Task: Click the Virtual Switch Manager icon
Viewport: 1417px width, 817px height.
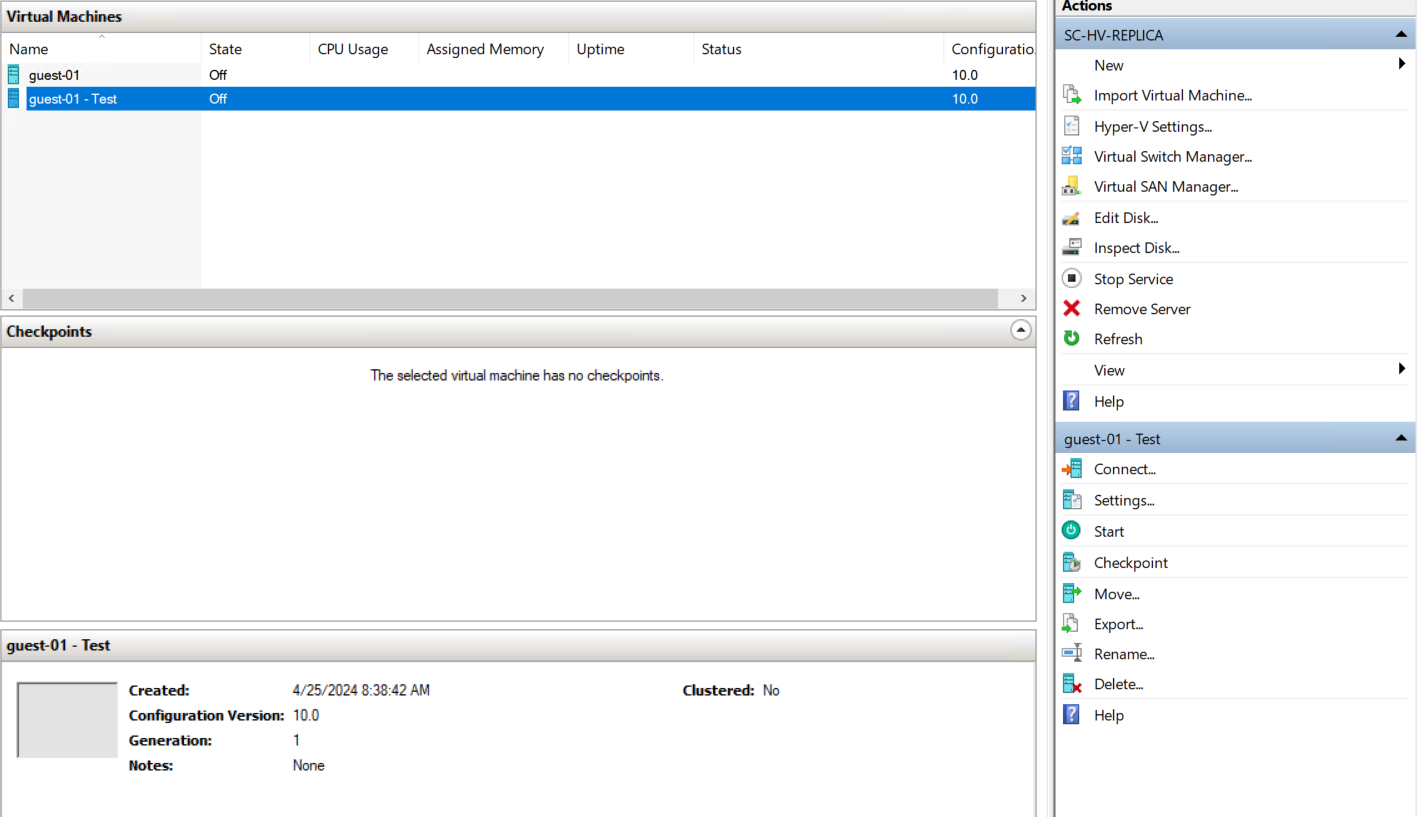Action: (1071, 156)
